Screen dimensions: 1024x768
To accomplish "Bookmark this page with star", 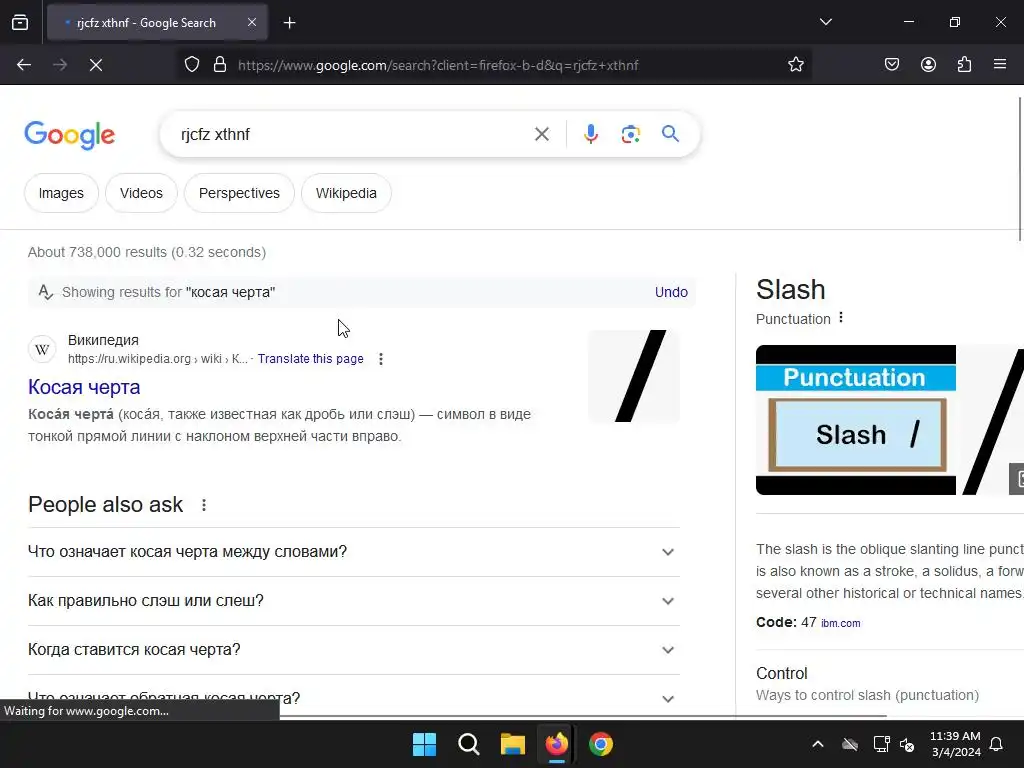I will point(795,65).
